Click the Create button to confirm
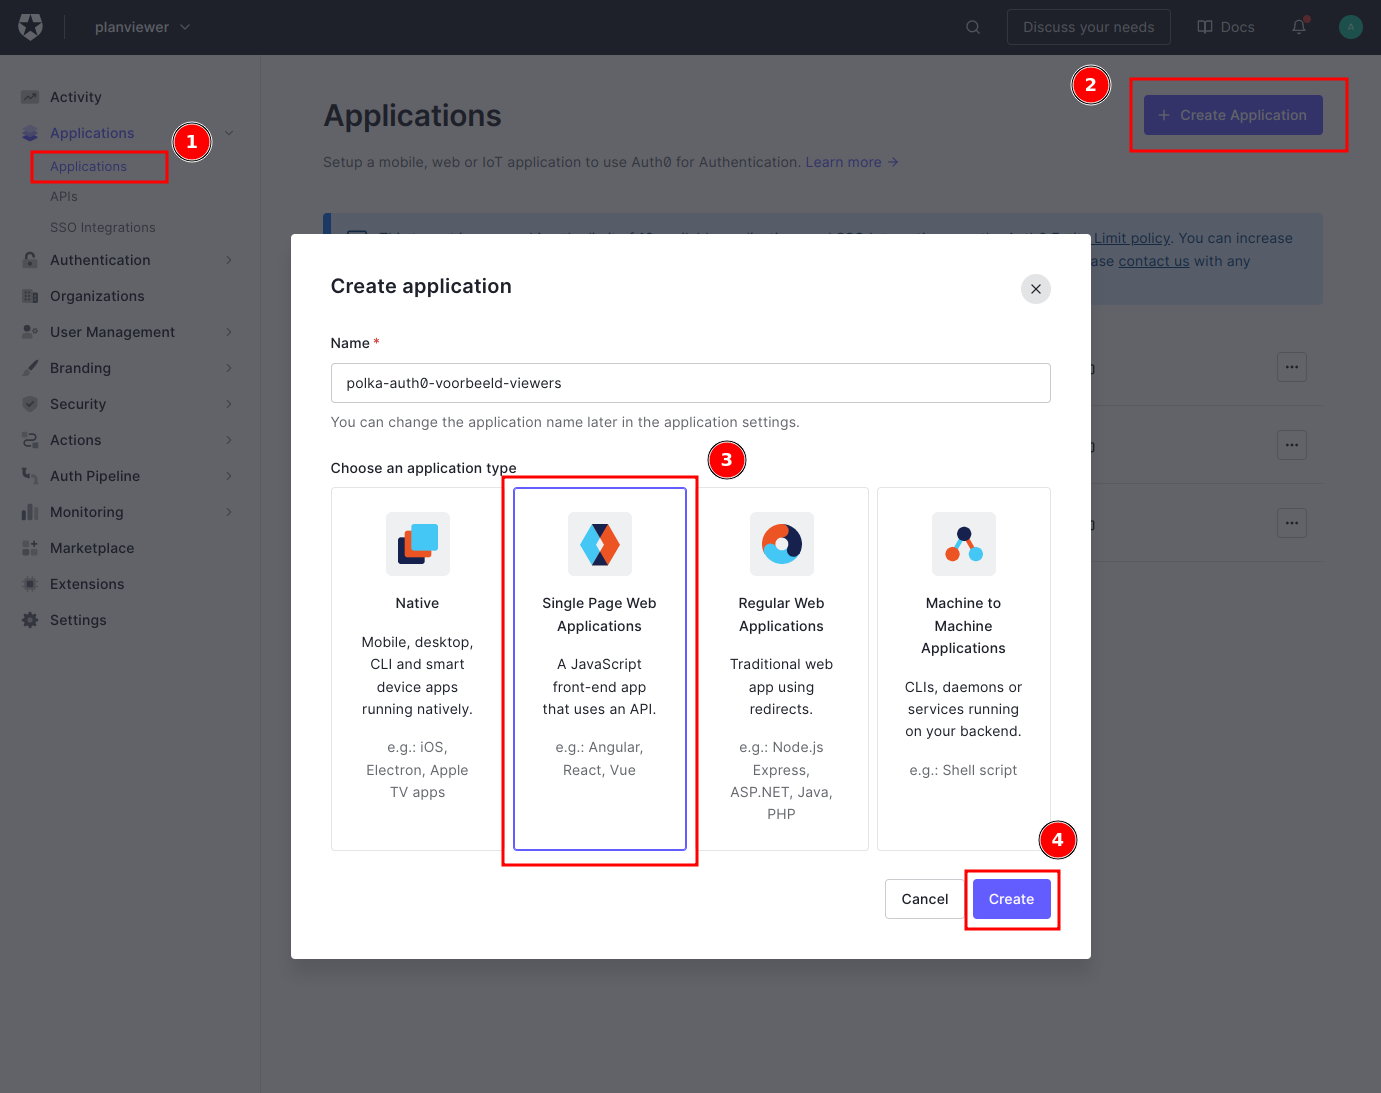1381x1093 pixels. [x=1011, y=898]
